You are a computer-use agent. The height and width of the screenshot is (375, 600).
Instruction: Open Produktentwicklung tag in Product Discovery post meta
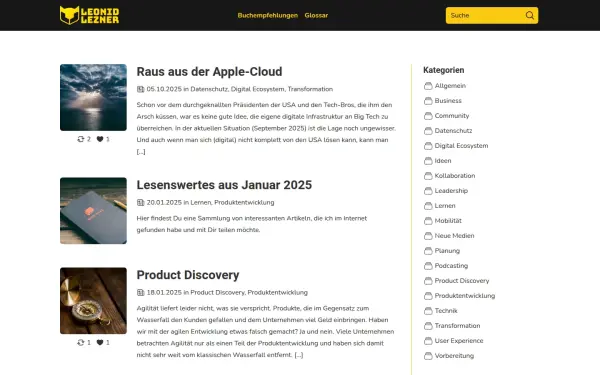[x=277, y=292]
